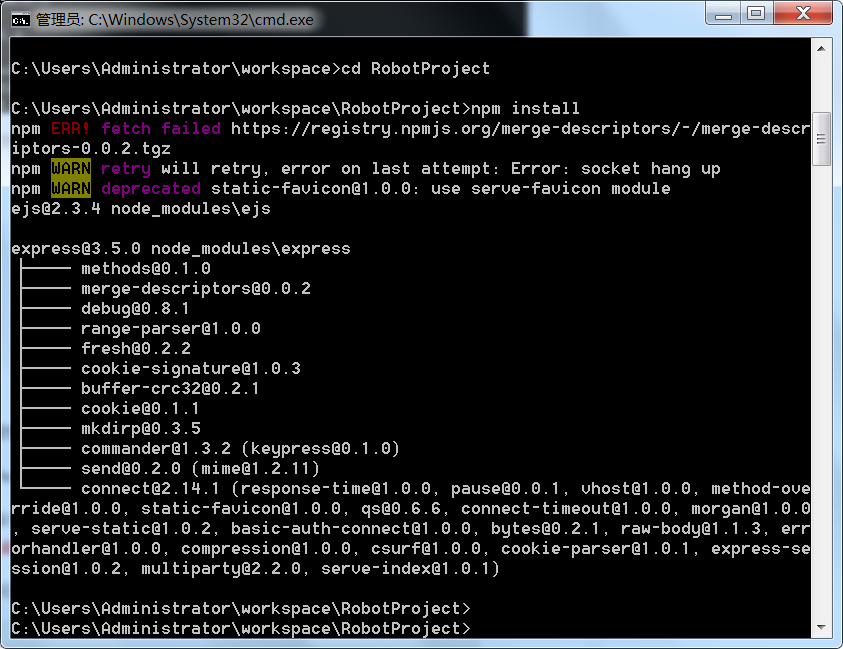Click the 'cookie-signature@1.0.3' tree entry

pyautogui.click(x=191, y=368)
